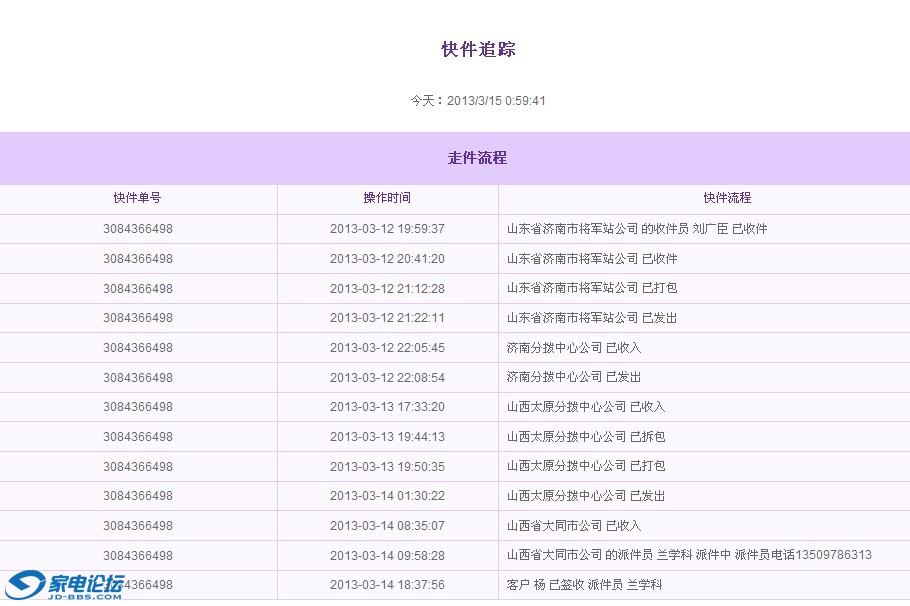Click tracking number in the 19:59:37 row
Viewport: 910px width, 606px height.
point(138,229)
